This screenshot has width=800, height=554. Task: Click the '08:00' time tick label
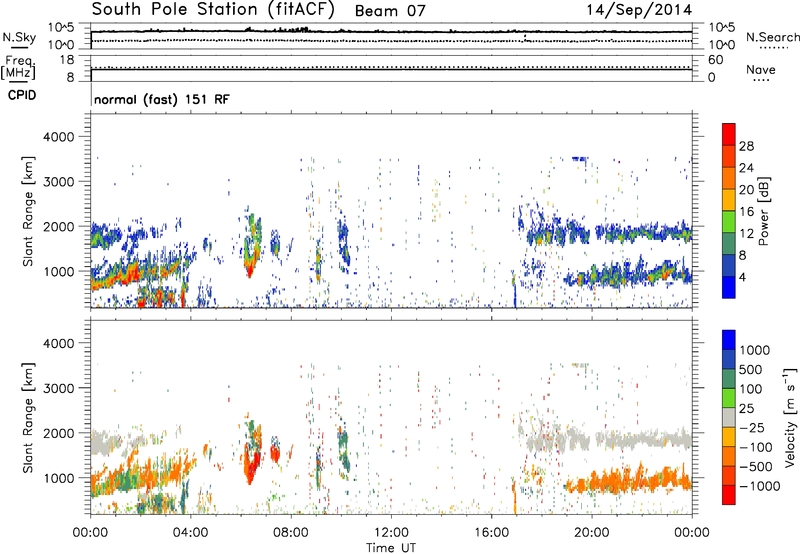click(291, 533)
